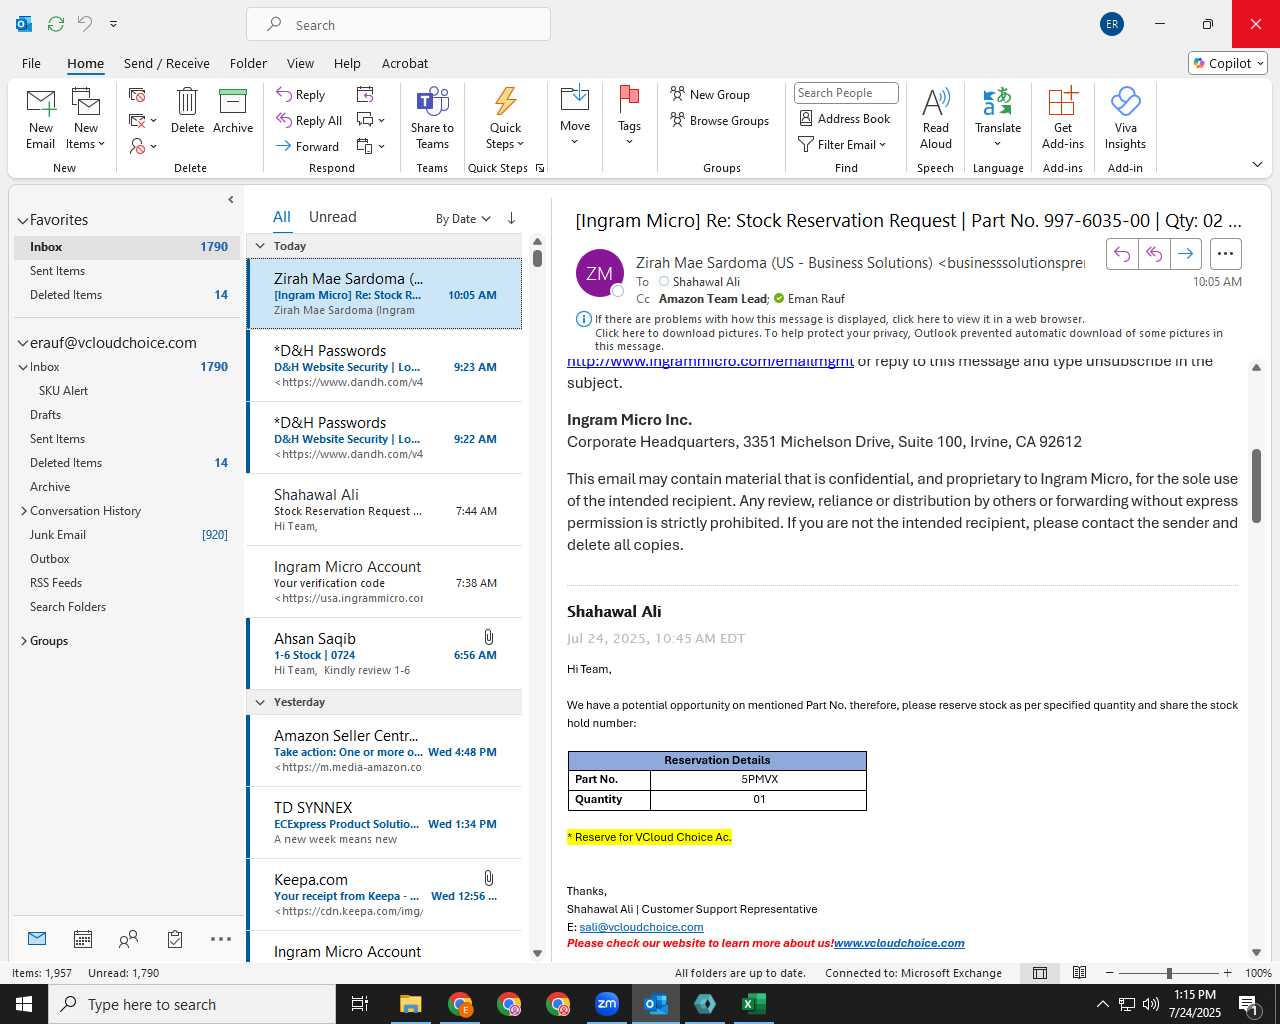The width and height of the screenshot is (1280, 1024).
Task: Collapse the folder pane arrow
Action: pyautogui.click(x=231, y=199)
